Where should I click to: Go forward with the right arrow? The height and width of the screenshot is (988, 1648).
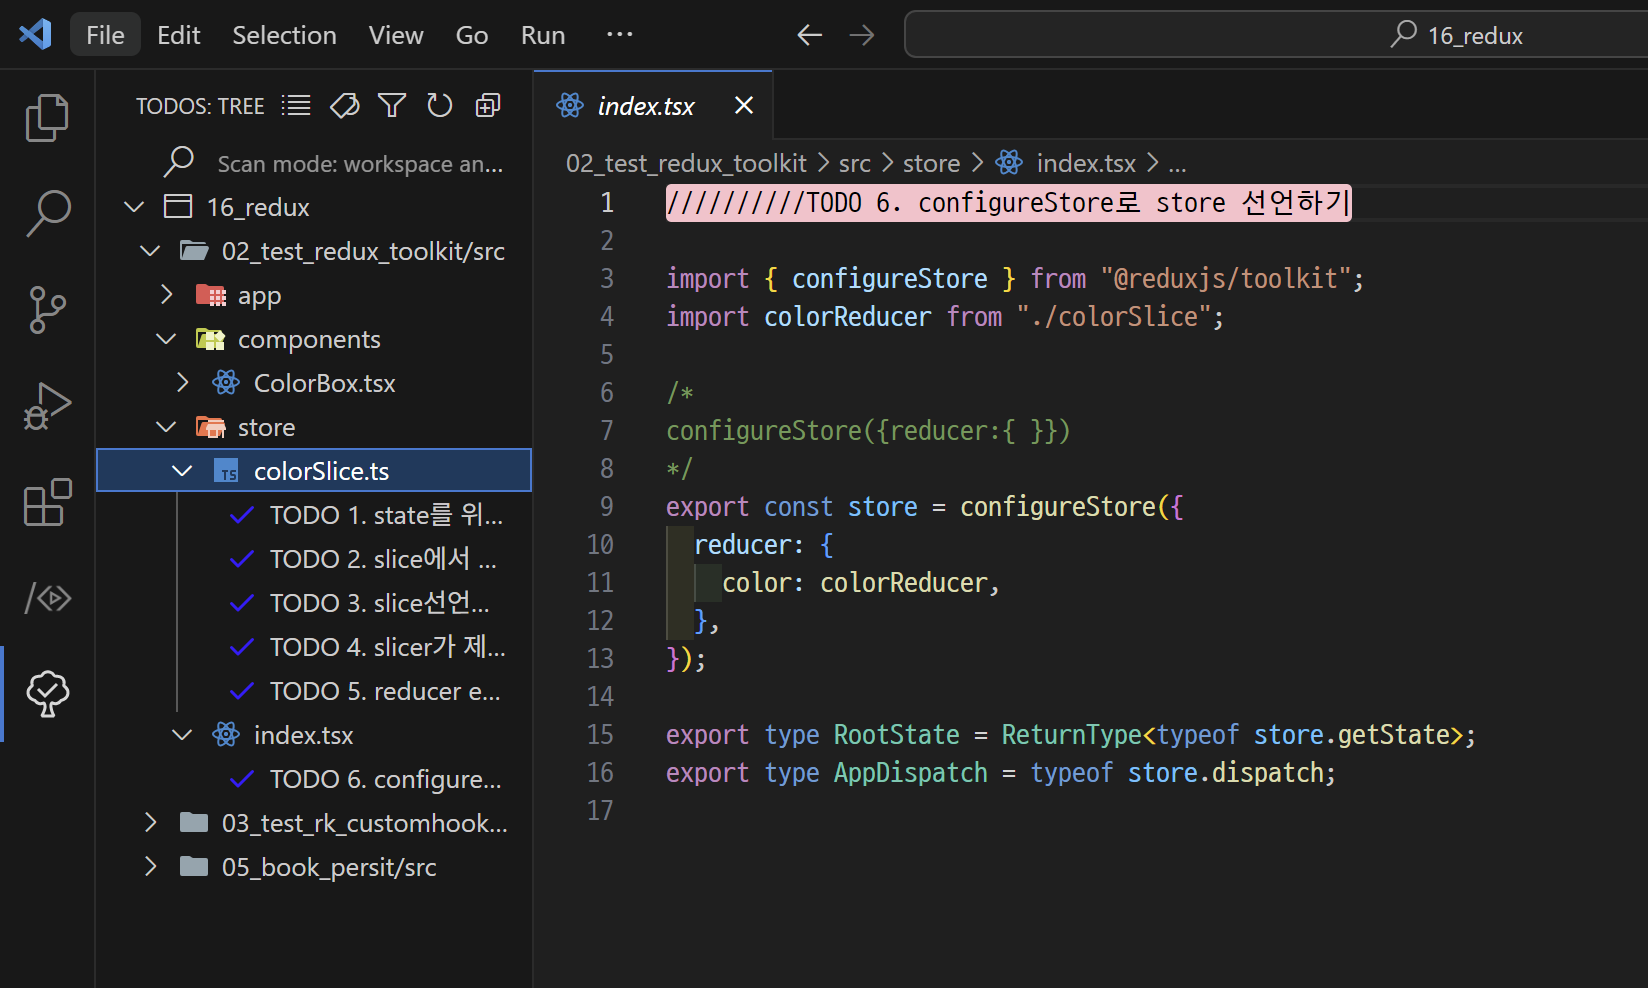coord(861,35)
